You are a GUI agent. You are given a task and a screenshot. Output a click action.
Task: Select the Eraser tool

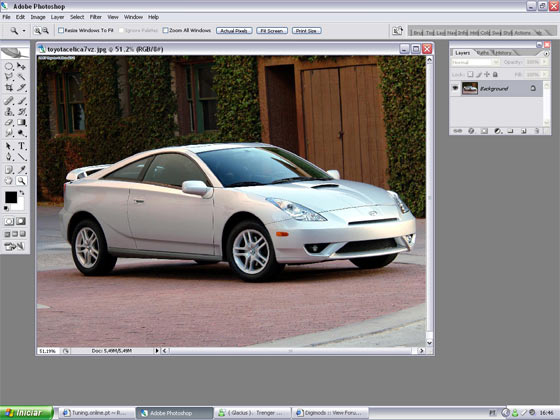click(9, 122)
